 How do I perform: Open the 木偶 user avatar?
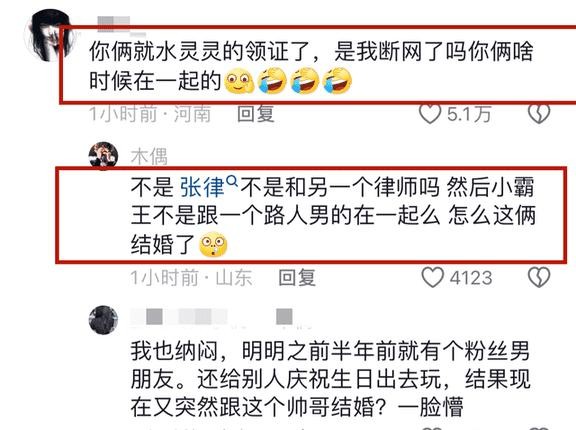pos(103,155)
